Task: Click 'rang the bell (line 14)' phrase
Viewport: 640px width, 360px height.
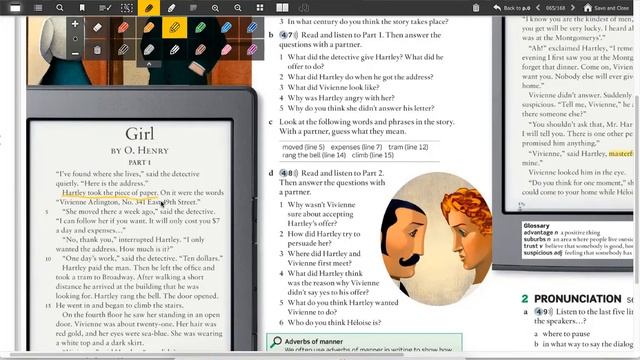Action: pos(314,155)
